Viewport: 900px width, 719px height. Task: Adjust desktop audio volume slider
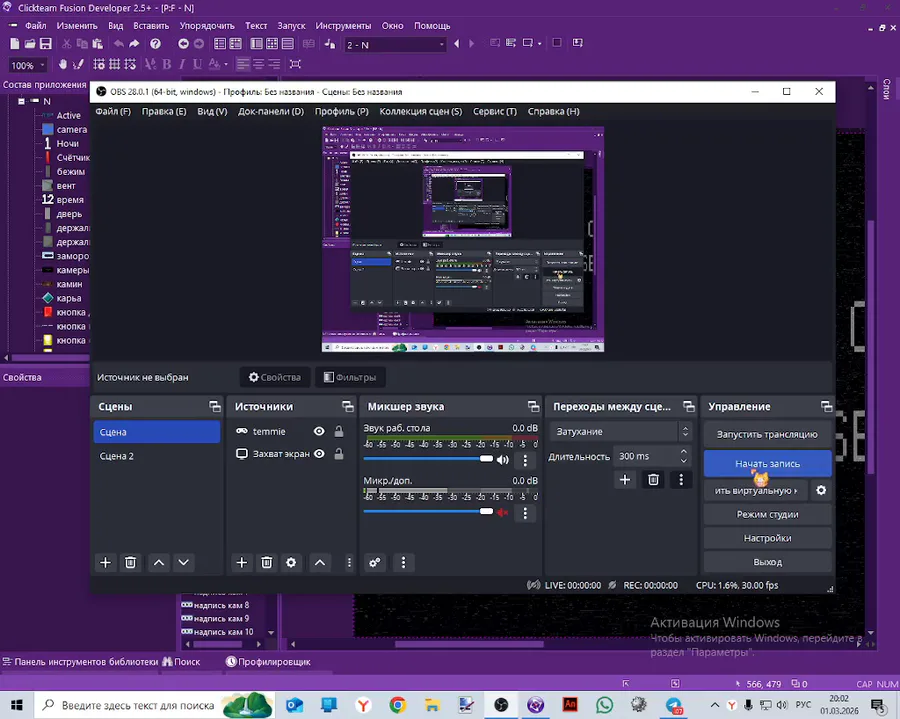pyautogui.click(x=428, y=458)
